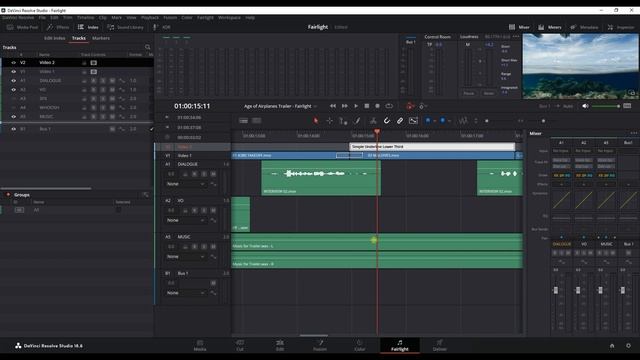The width and height of the screenshot is (640, 360).
Task: Open the File menu
Action: pyautogui.click(x=42, y=18)
